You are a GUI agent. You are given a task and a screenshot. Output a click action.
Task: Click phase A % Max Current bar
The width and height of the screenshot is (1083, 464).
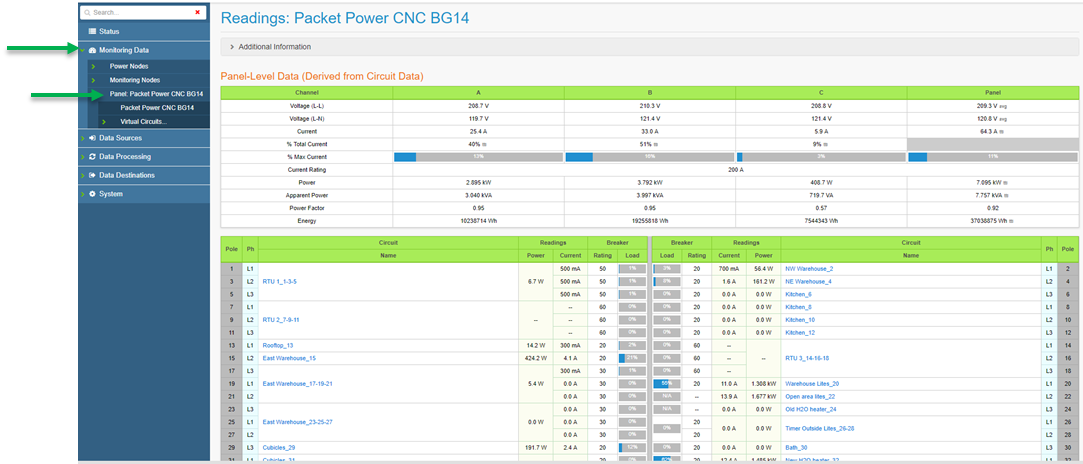point(478,157)
